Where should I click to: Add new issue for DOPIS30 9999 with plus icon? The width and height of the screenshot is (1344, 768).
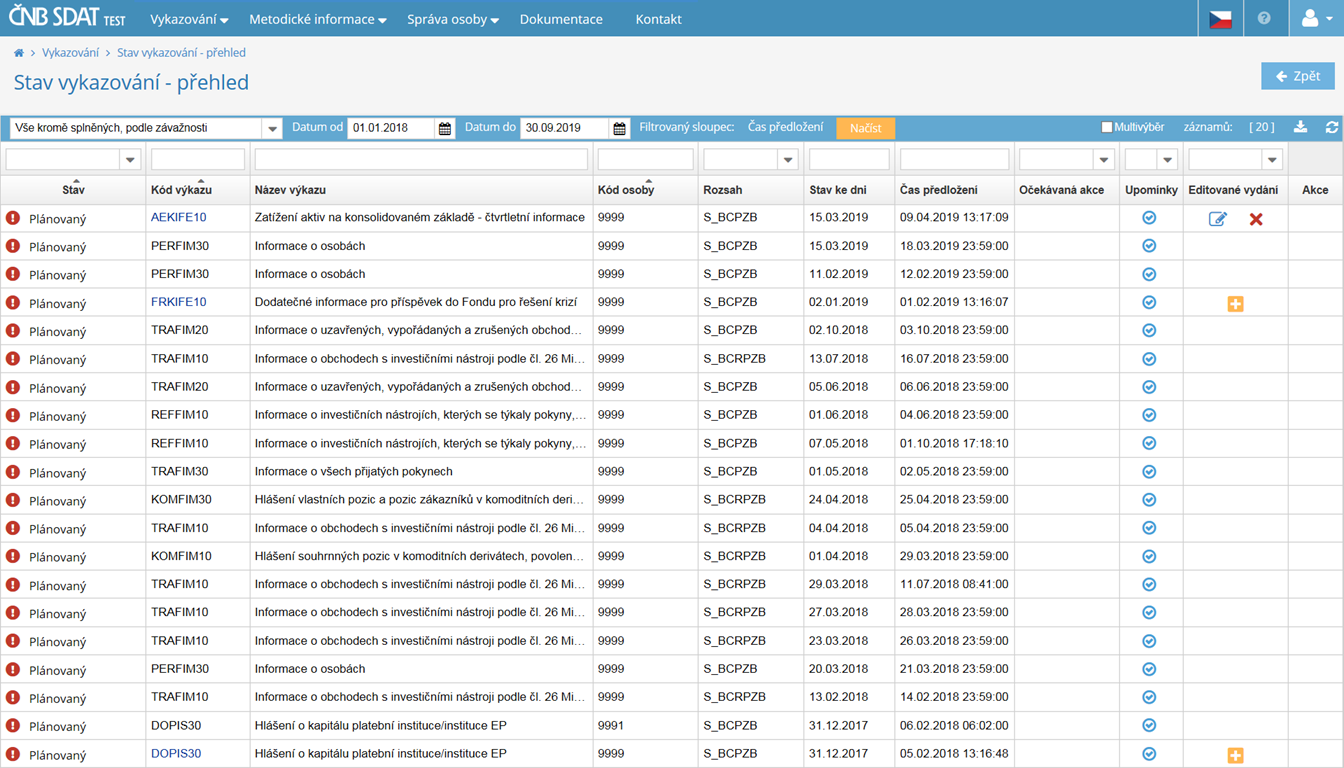point(1235,755)
